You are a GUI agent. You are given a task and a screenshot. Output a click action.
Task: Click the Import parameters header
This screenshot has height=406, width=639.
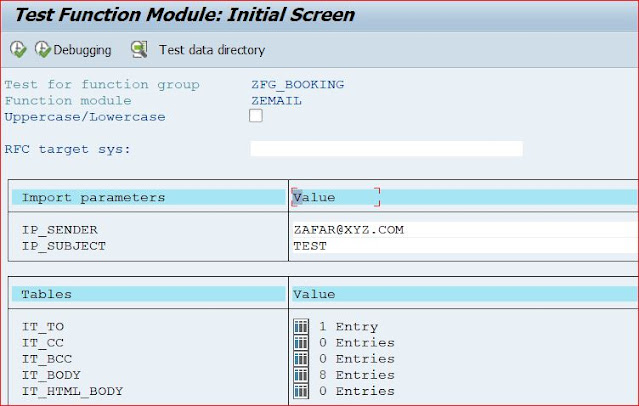pyautogui.click(x=149, y=197)
